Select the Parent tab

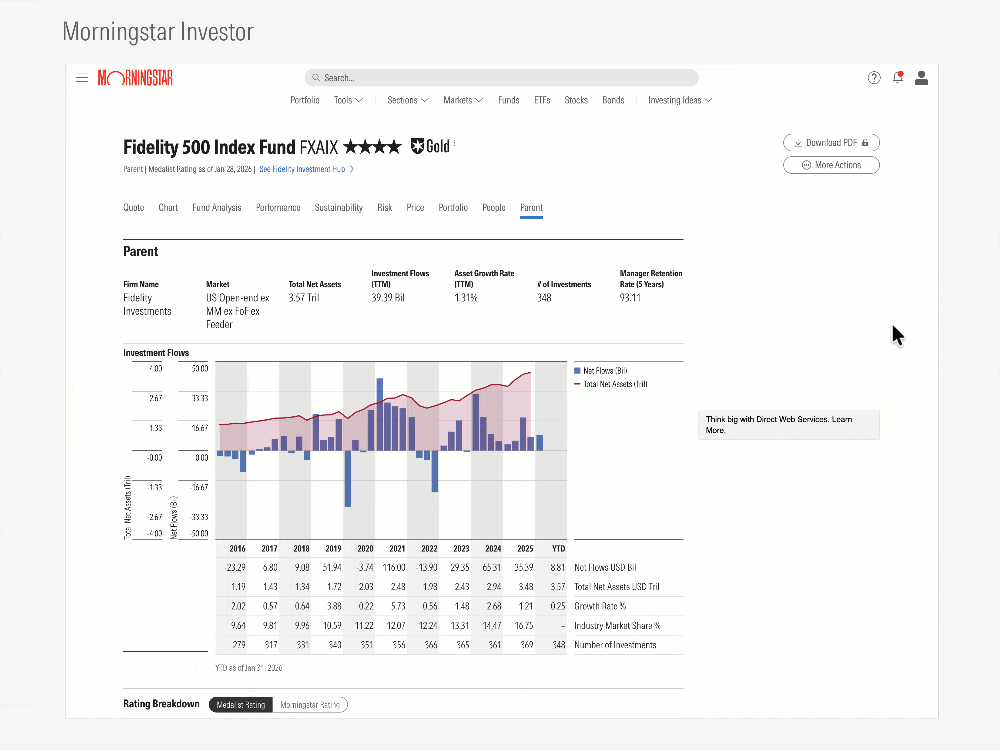[x=531, y=208]
